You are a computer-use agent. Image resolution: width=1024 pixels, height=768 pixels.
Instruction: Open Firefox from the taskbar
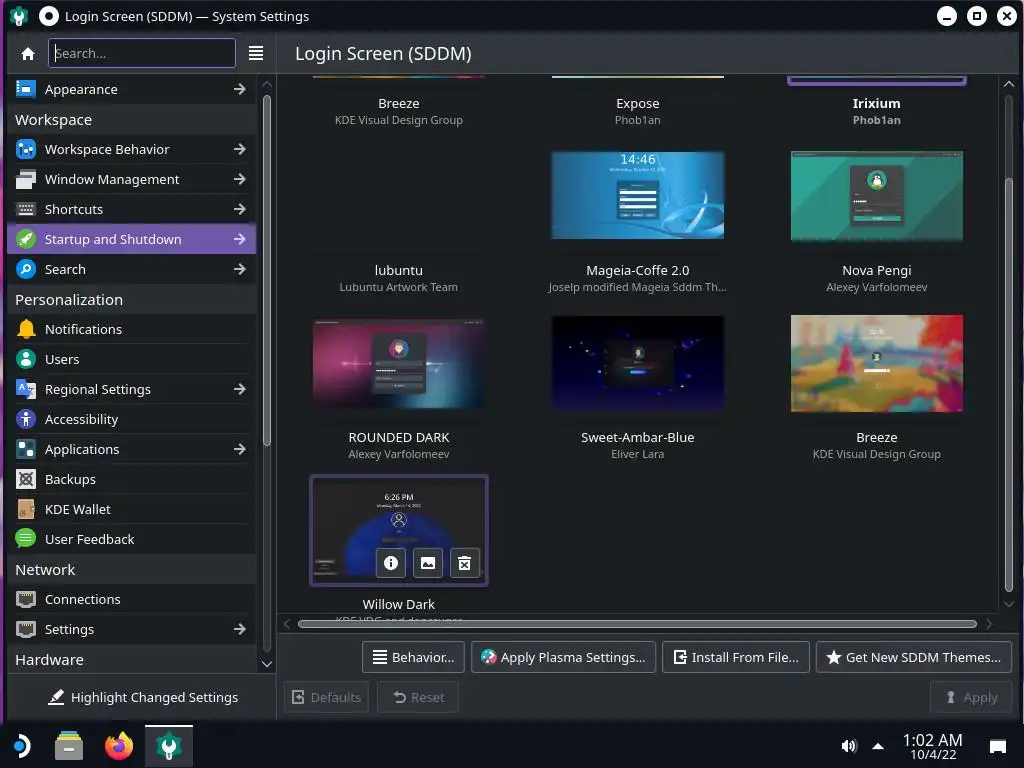click(x=119, y=745)
